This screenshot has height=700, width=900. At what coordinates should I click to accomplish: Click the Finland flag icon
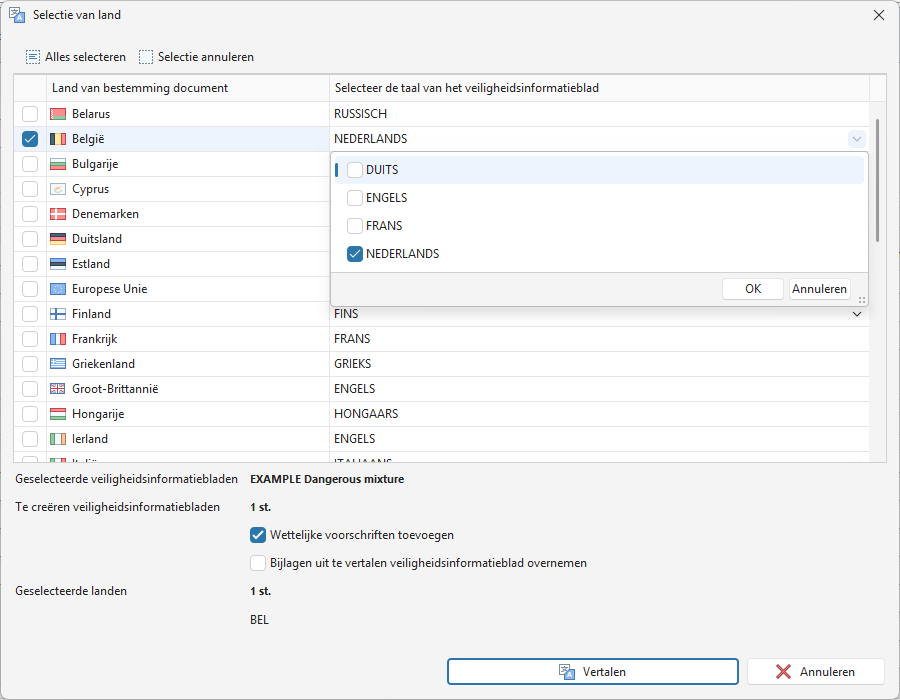[58, 314]
